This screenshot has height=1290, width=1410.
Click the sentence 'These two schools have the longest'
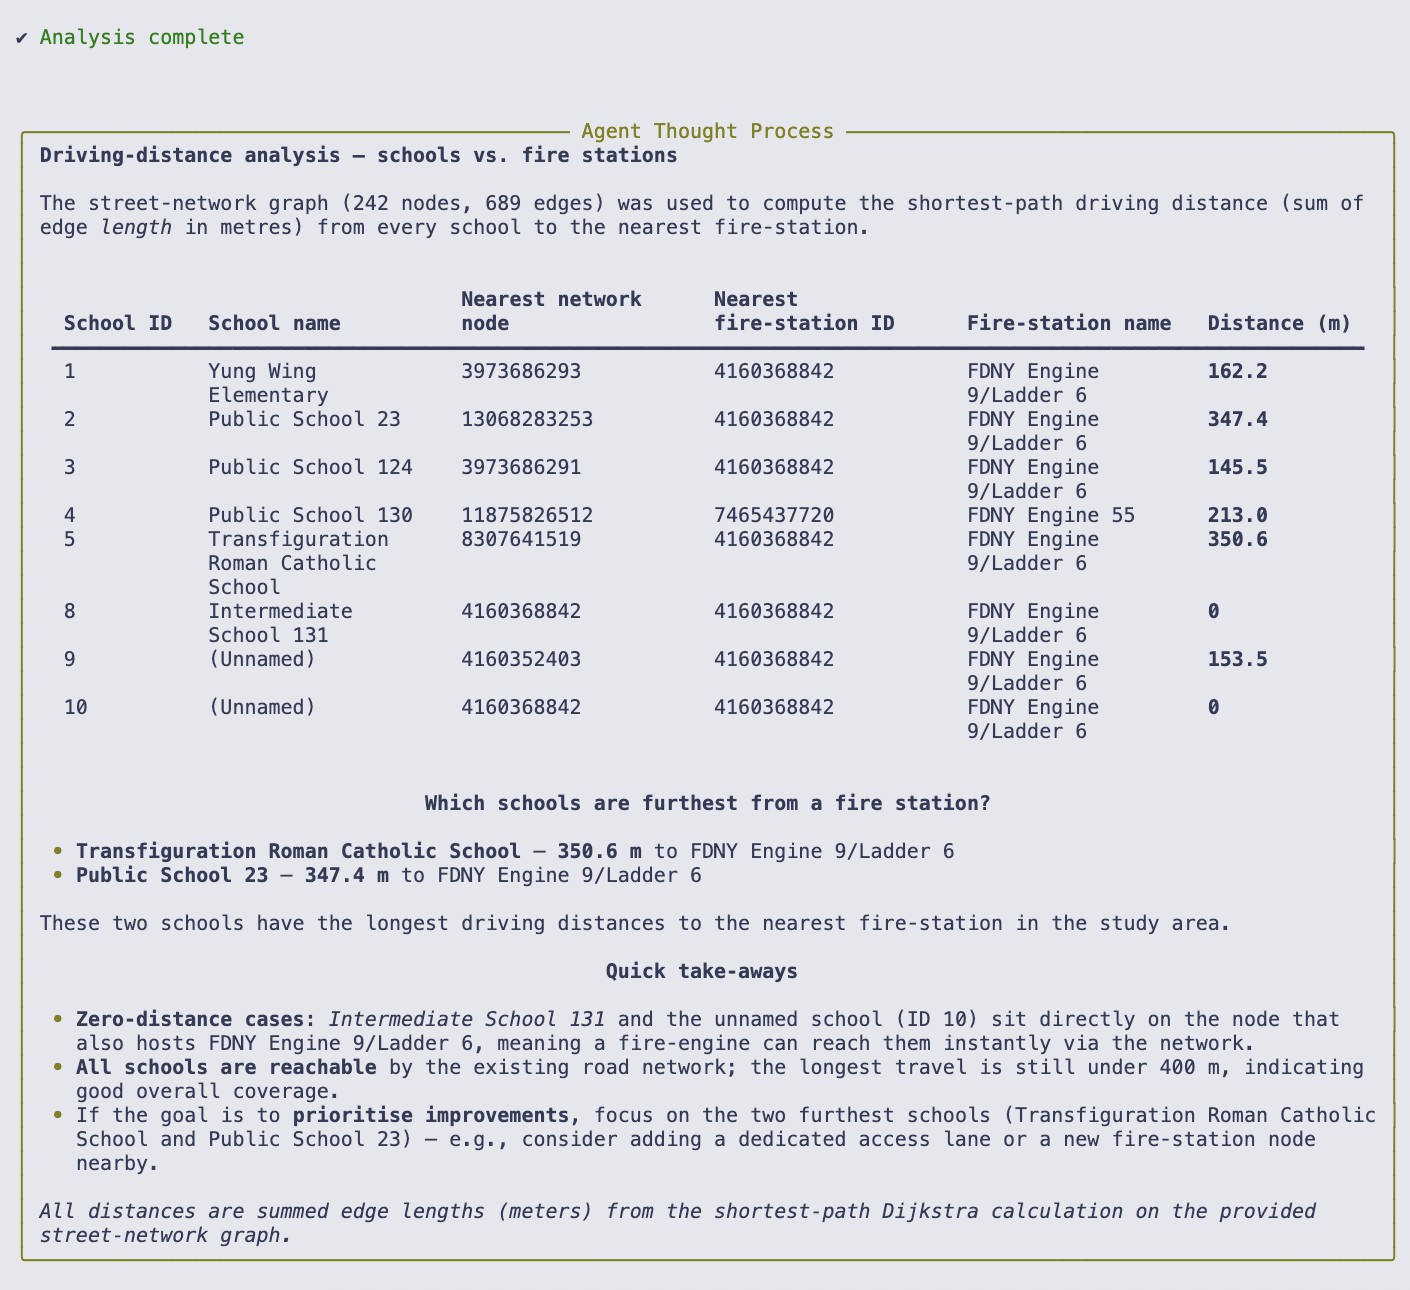click(635, 923)
